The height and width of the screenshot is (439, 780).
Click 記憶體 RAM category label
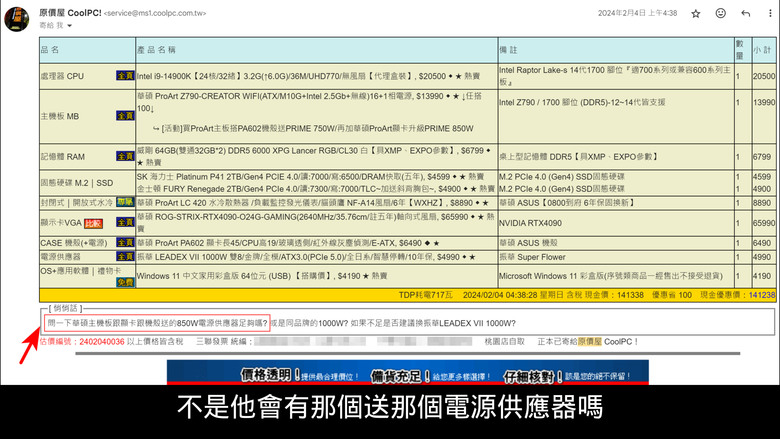pos(63,157)
